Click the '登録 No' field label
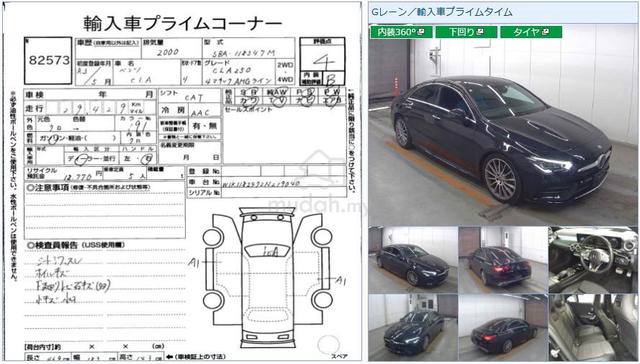 coord(204,172)
